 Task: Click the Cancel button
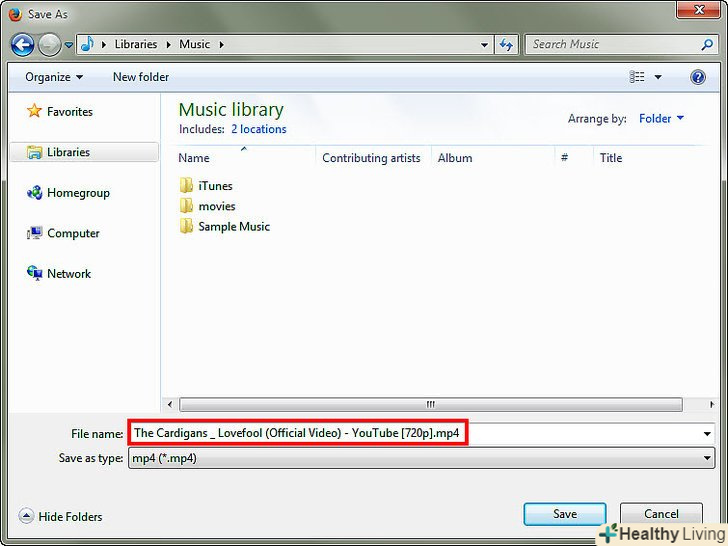pyautogui.click(x=661, y=514)
